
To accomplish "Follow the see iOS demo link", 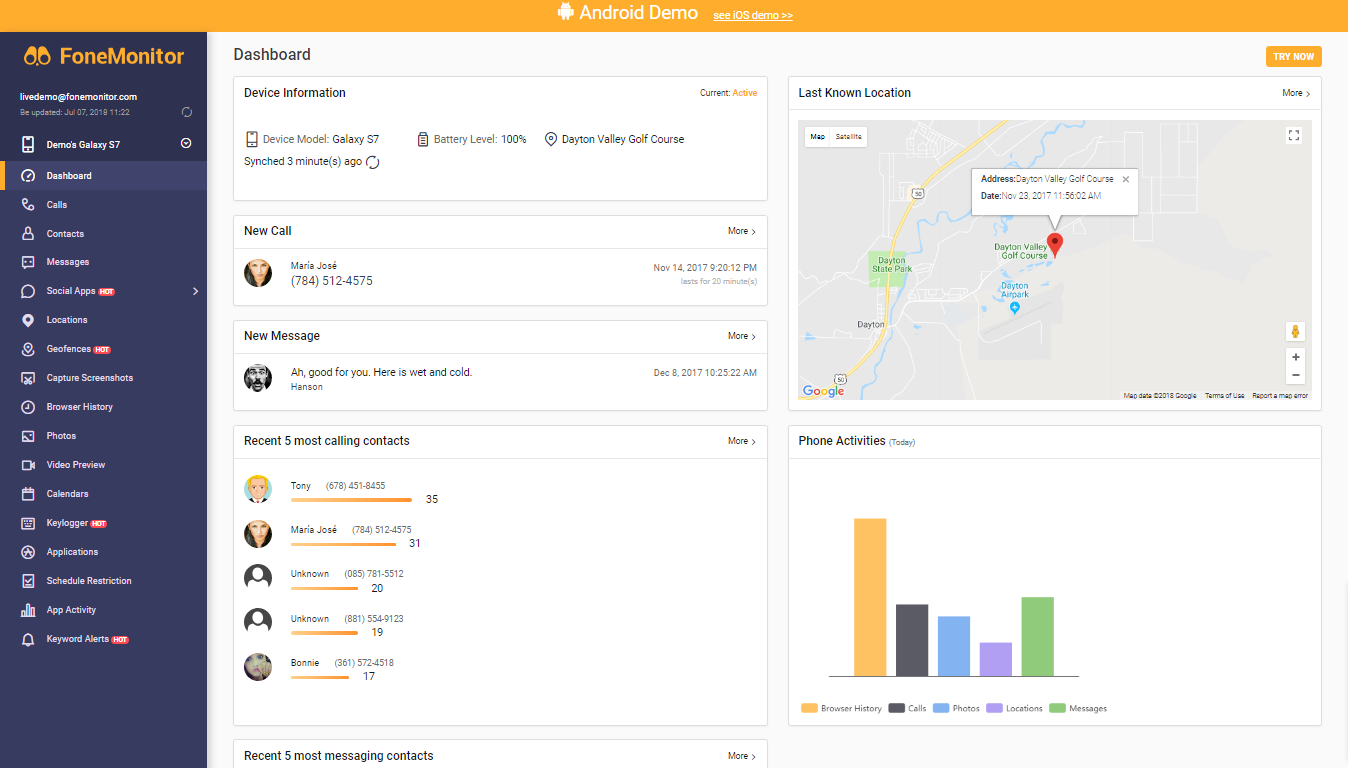I will [753, 16].
